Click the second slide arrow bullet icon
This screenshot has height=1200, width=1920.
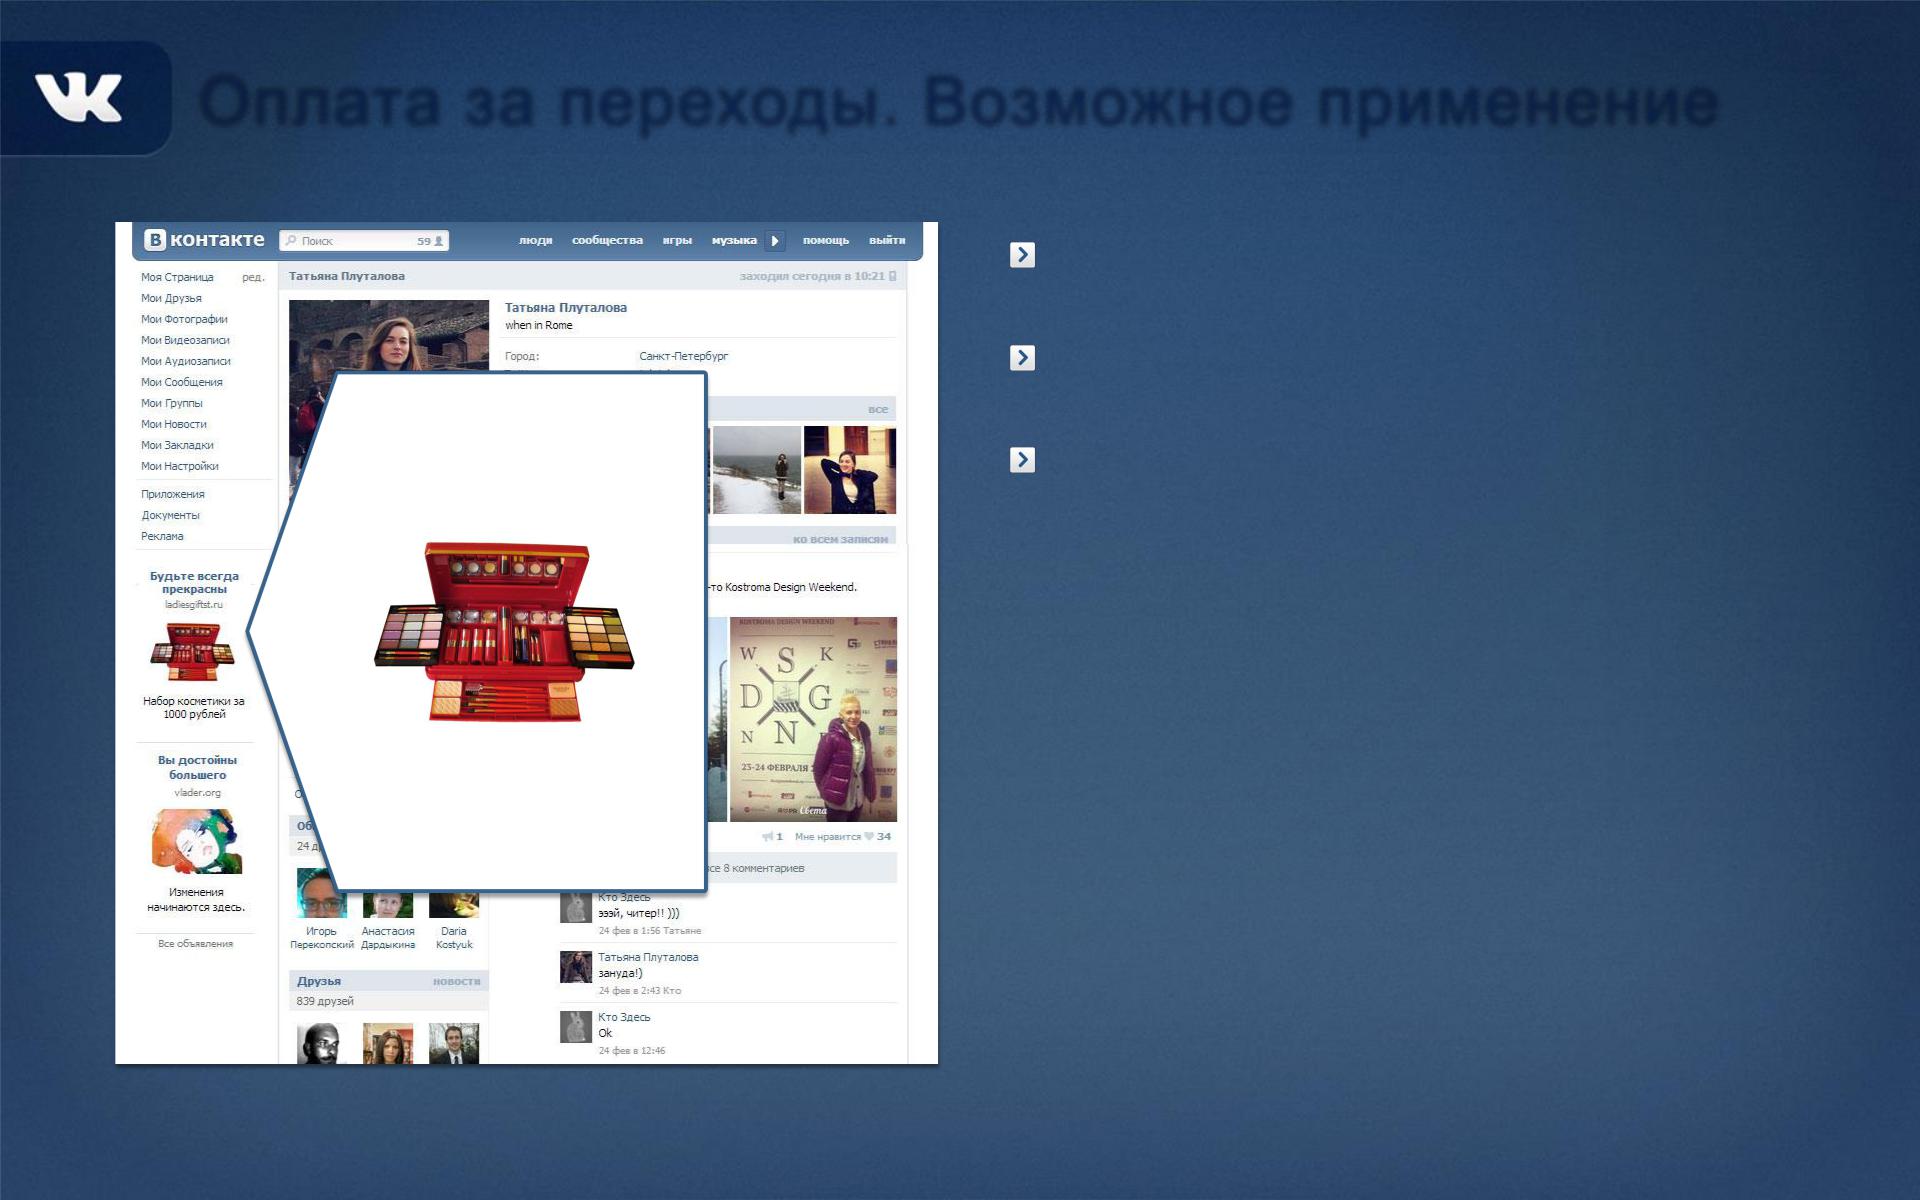(1022, 358)
